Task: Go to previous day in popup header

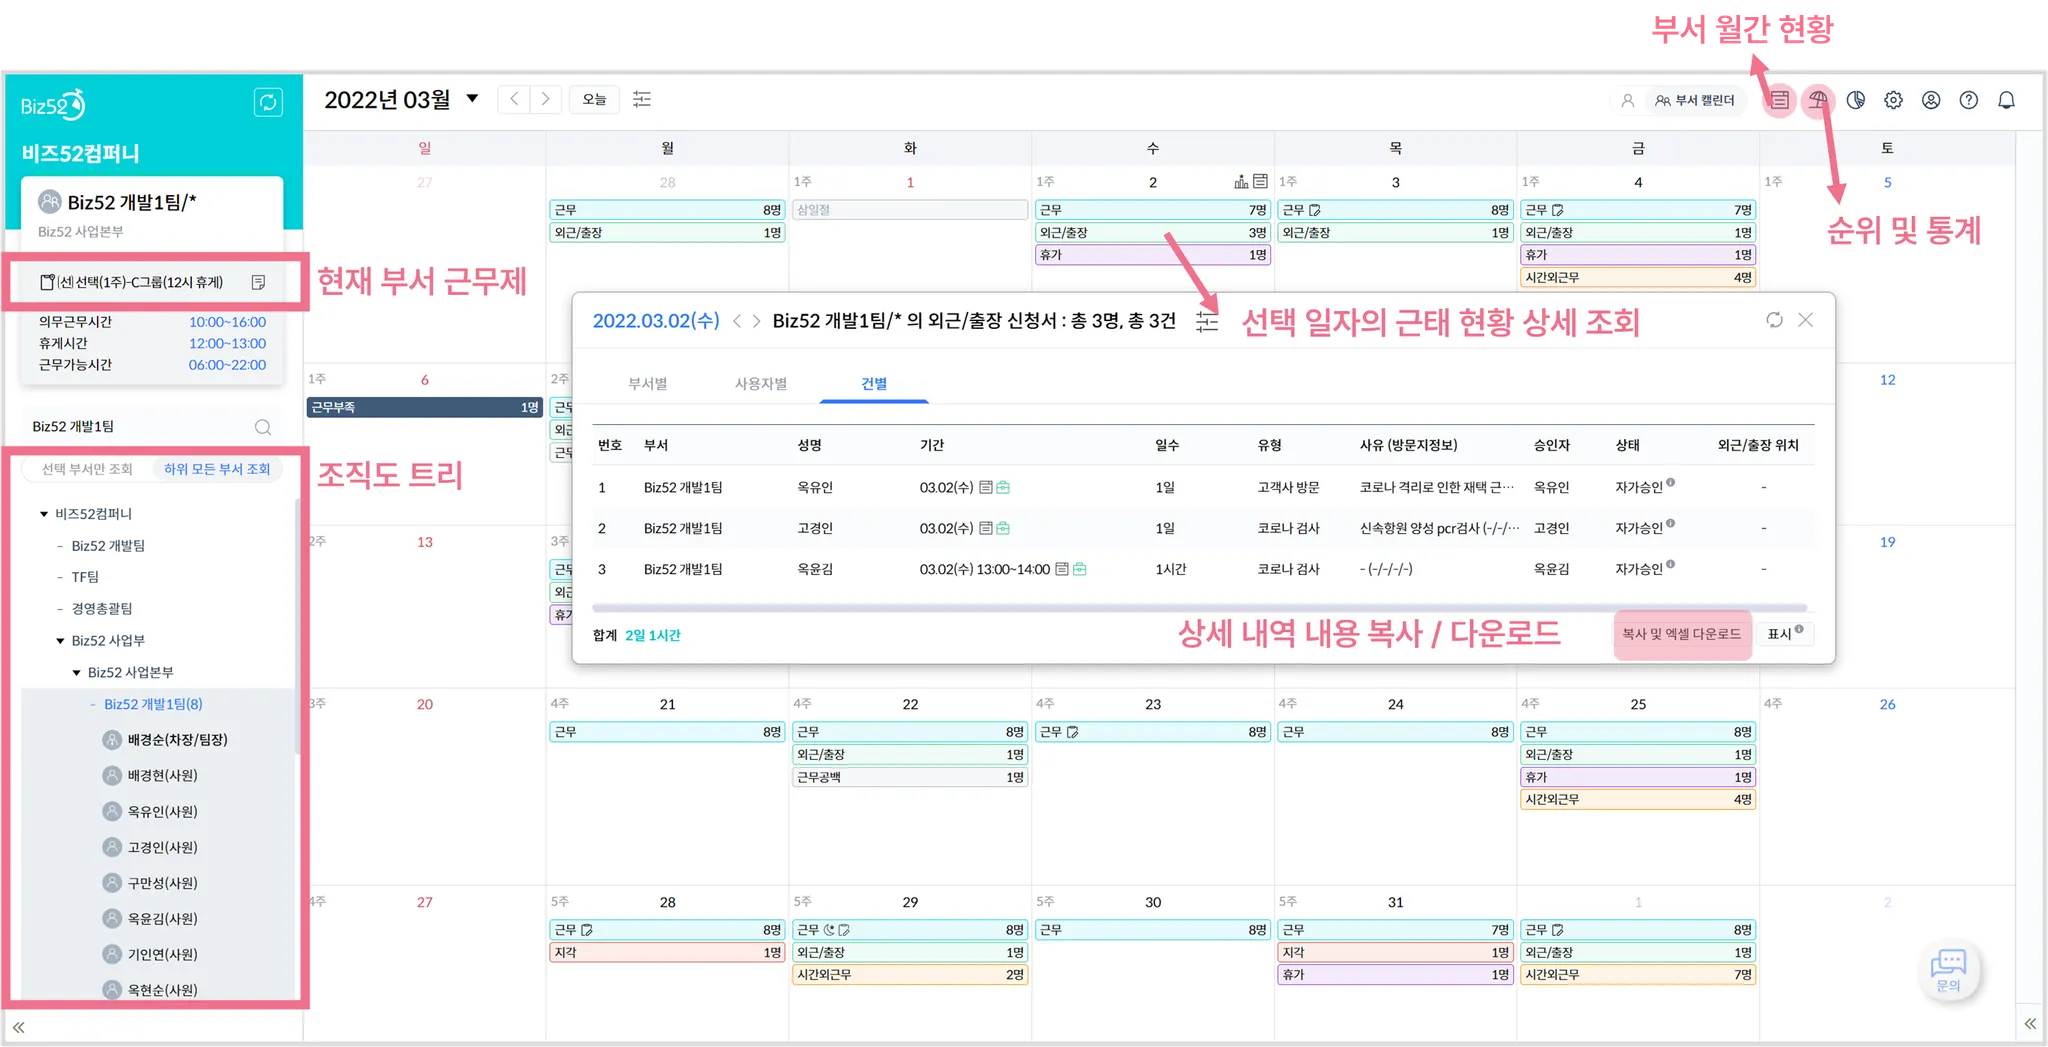Action: pos(737,321)
